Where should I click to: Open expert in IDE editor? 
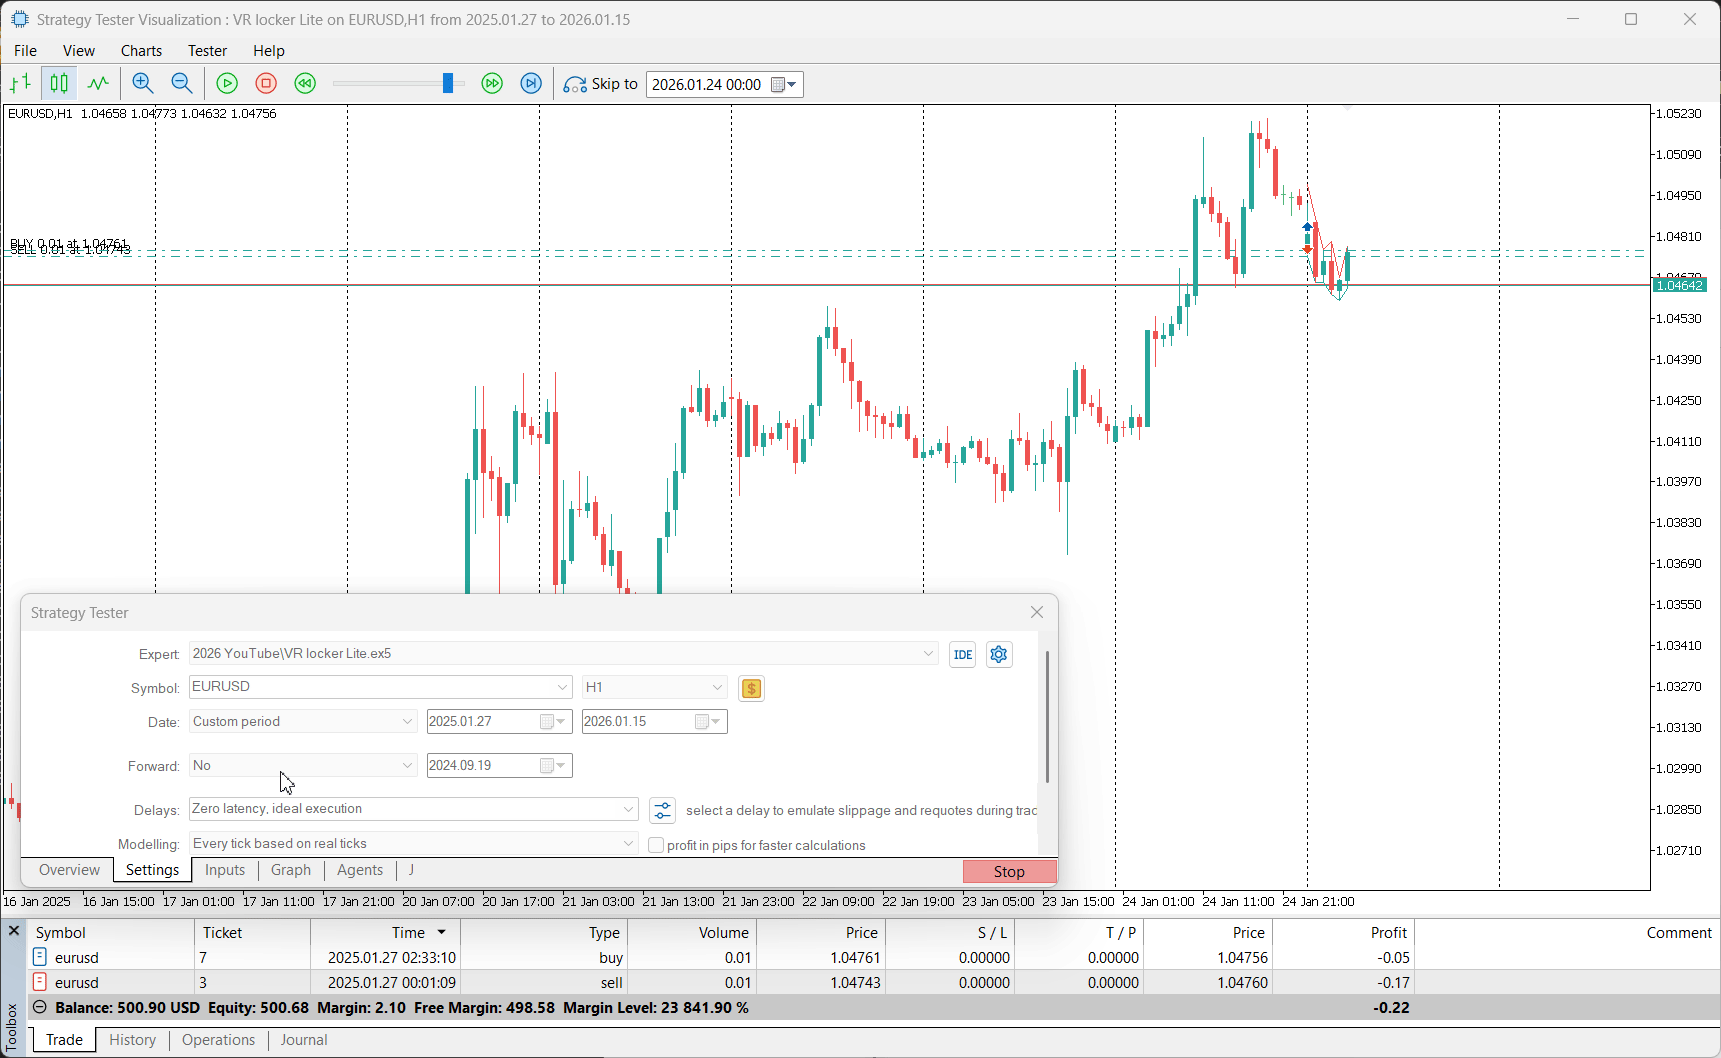pos(963,655)
